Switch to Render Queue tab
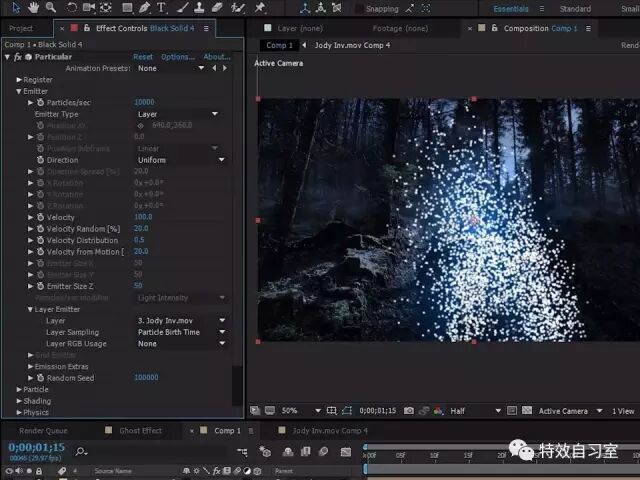640x480 pixels. tap(43, 431)
